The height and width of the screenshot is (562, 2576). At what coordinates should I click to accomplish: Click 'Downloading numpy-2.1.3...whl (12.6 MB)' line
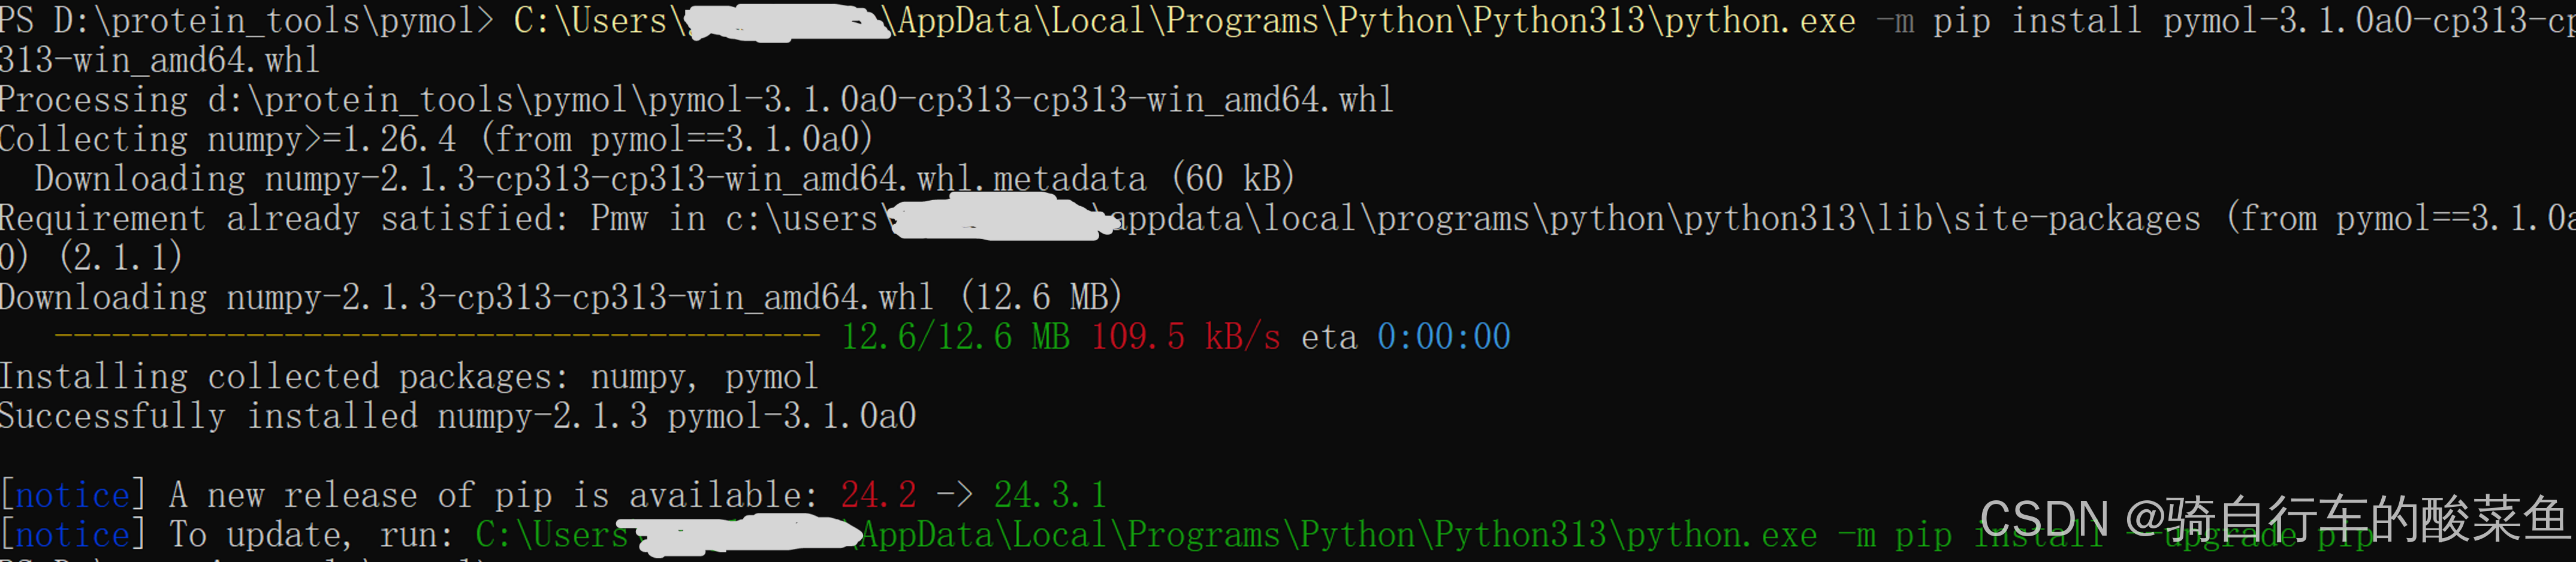pyautogui.click(x=561, y=297)
